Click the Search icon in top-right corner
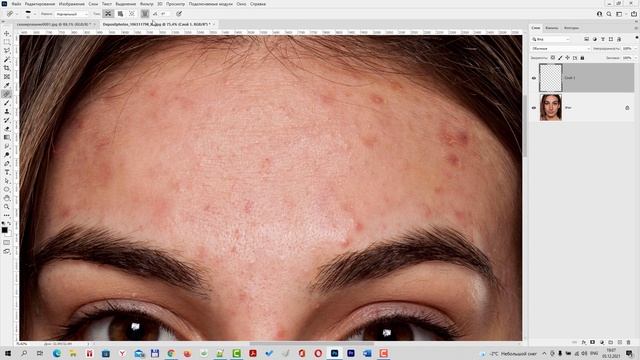The image size is (640, 360). point(609,14)
